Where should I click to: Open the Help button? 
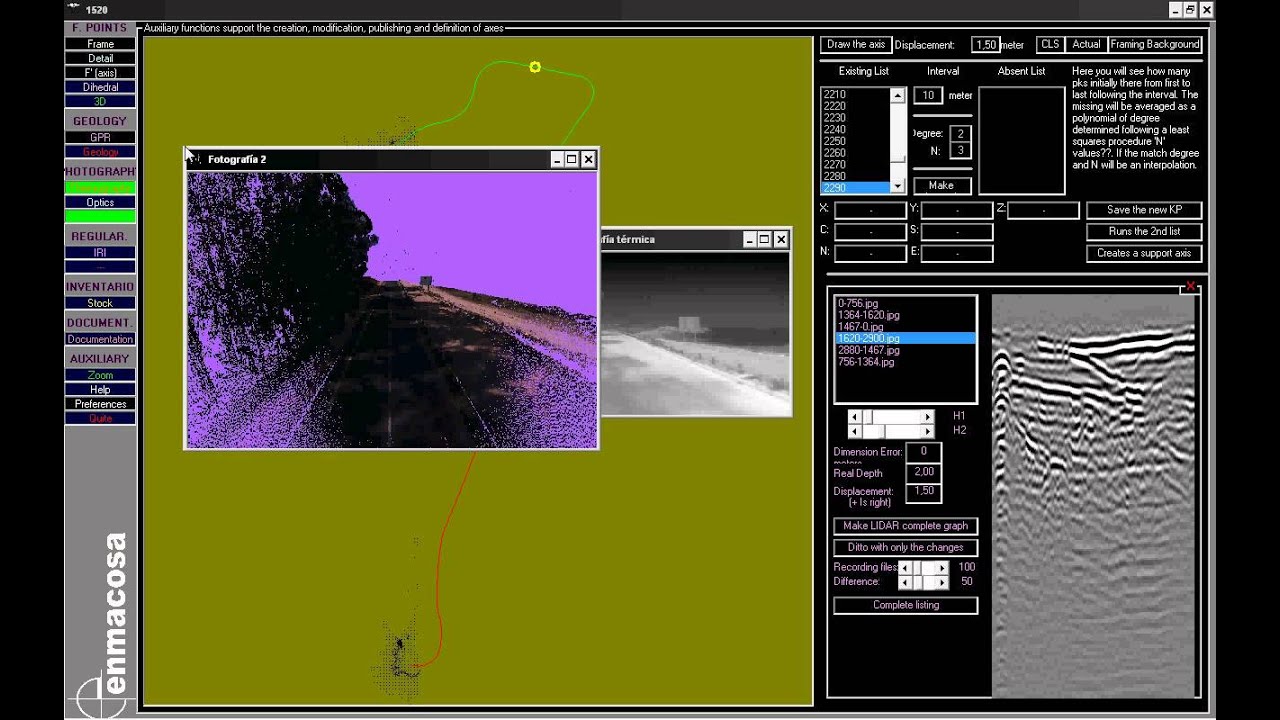click(x=100, y=389)
